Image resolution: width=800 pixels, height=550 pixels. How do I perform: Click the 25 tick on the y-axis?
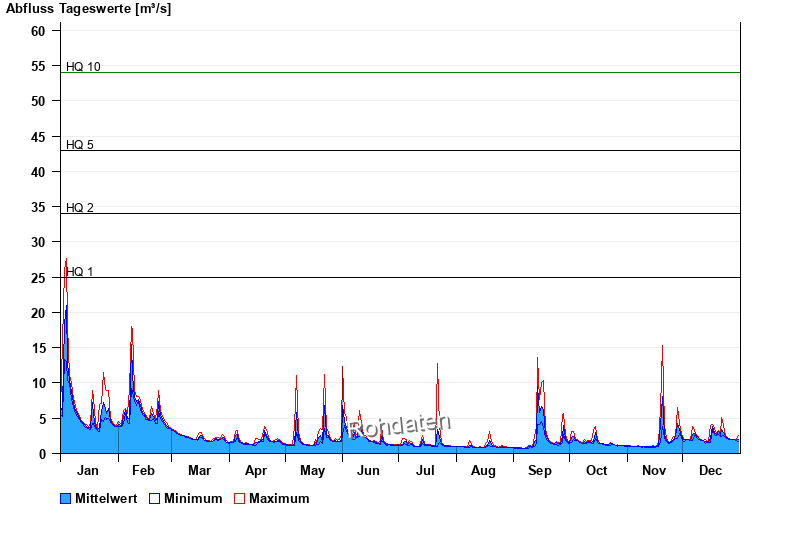pyautogui.click(x=38, y=278)
